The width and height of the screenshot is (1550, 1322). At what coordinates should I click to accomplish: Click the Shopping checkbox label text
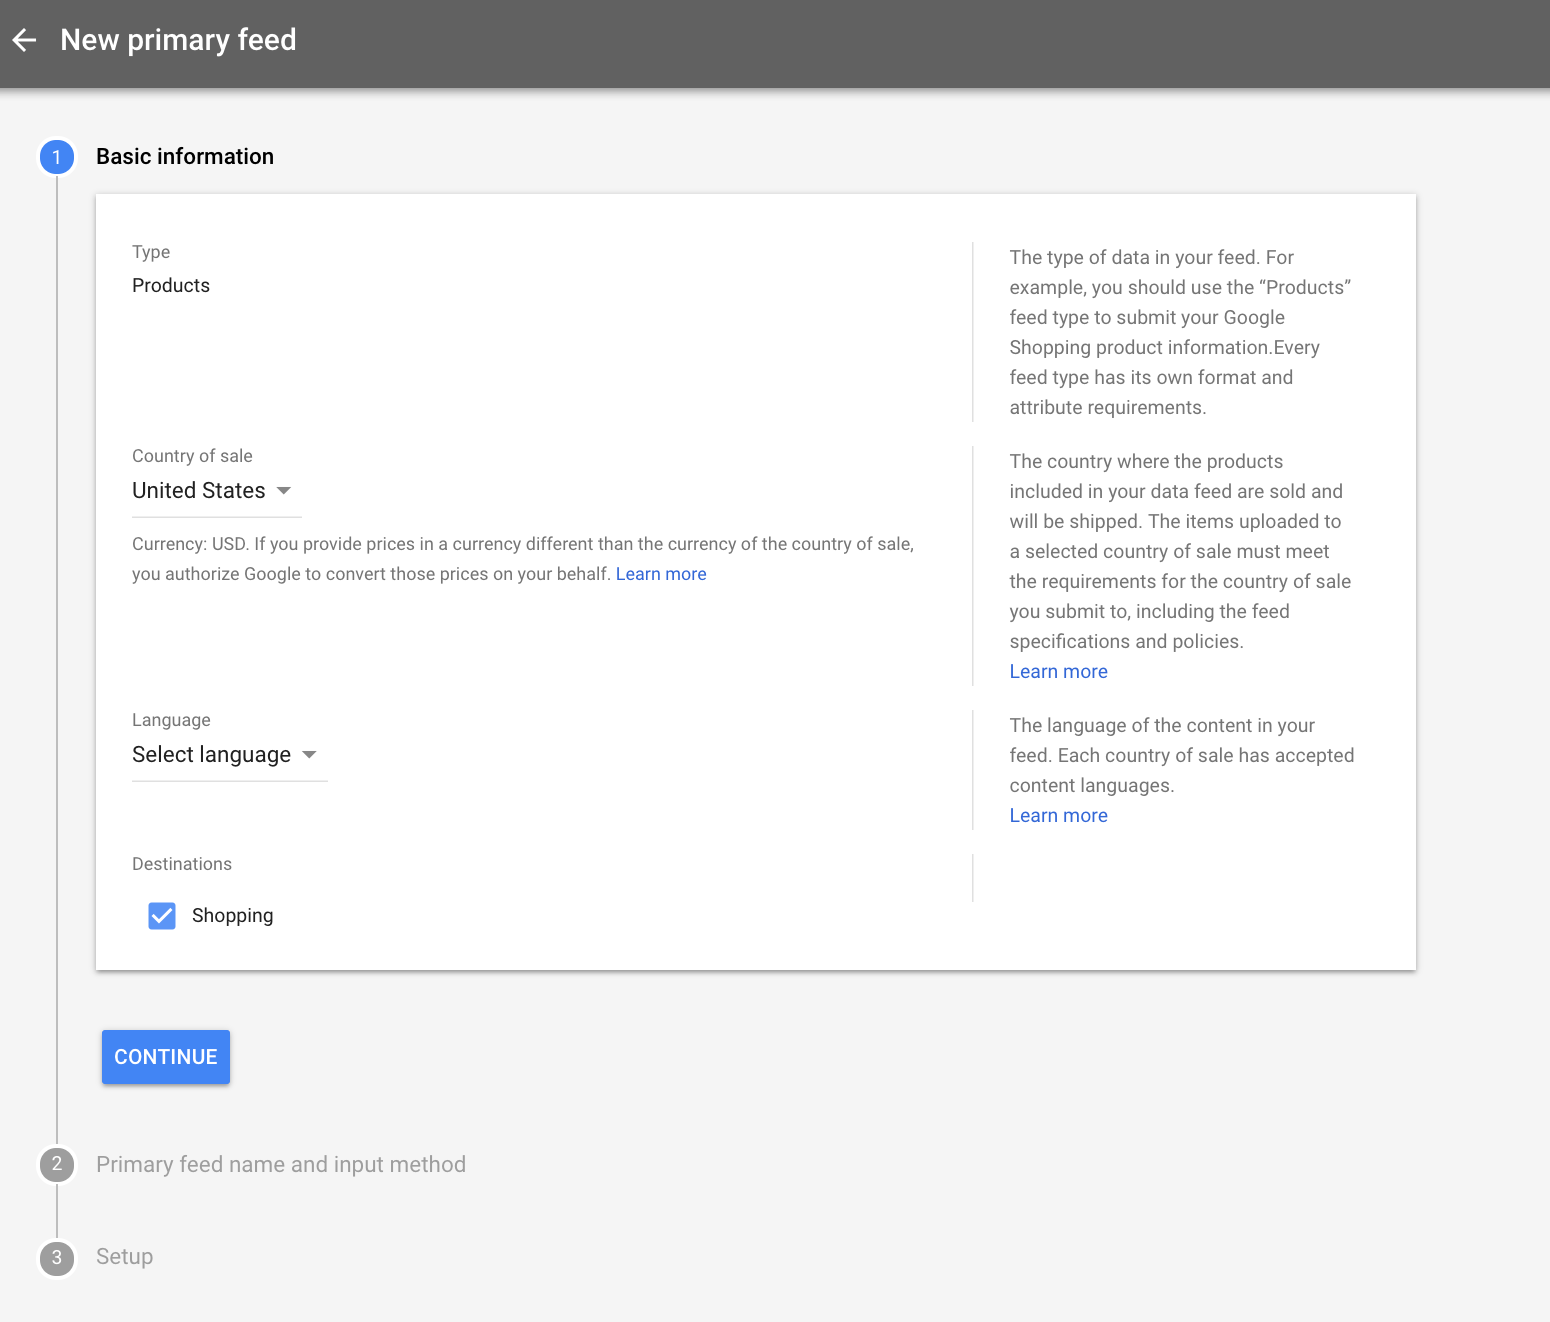point(232,916)
